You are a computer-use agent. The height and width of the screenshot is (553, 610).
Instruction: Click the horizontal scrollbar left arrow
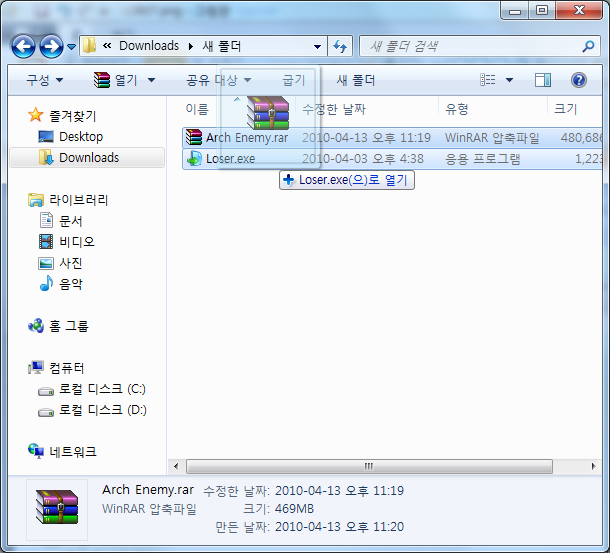click(x=176, y=466)
